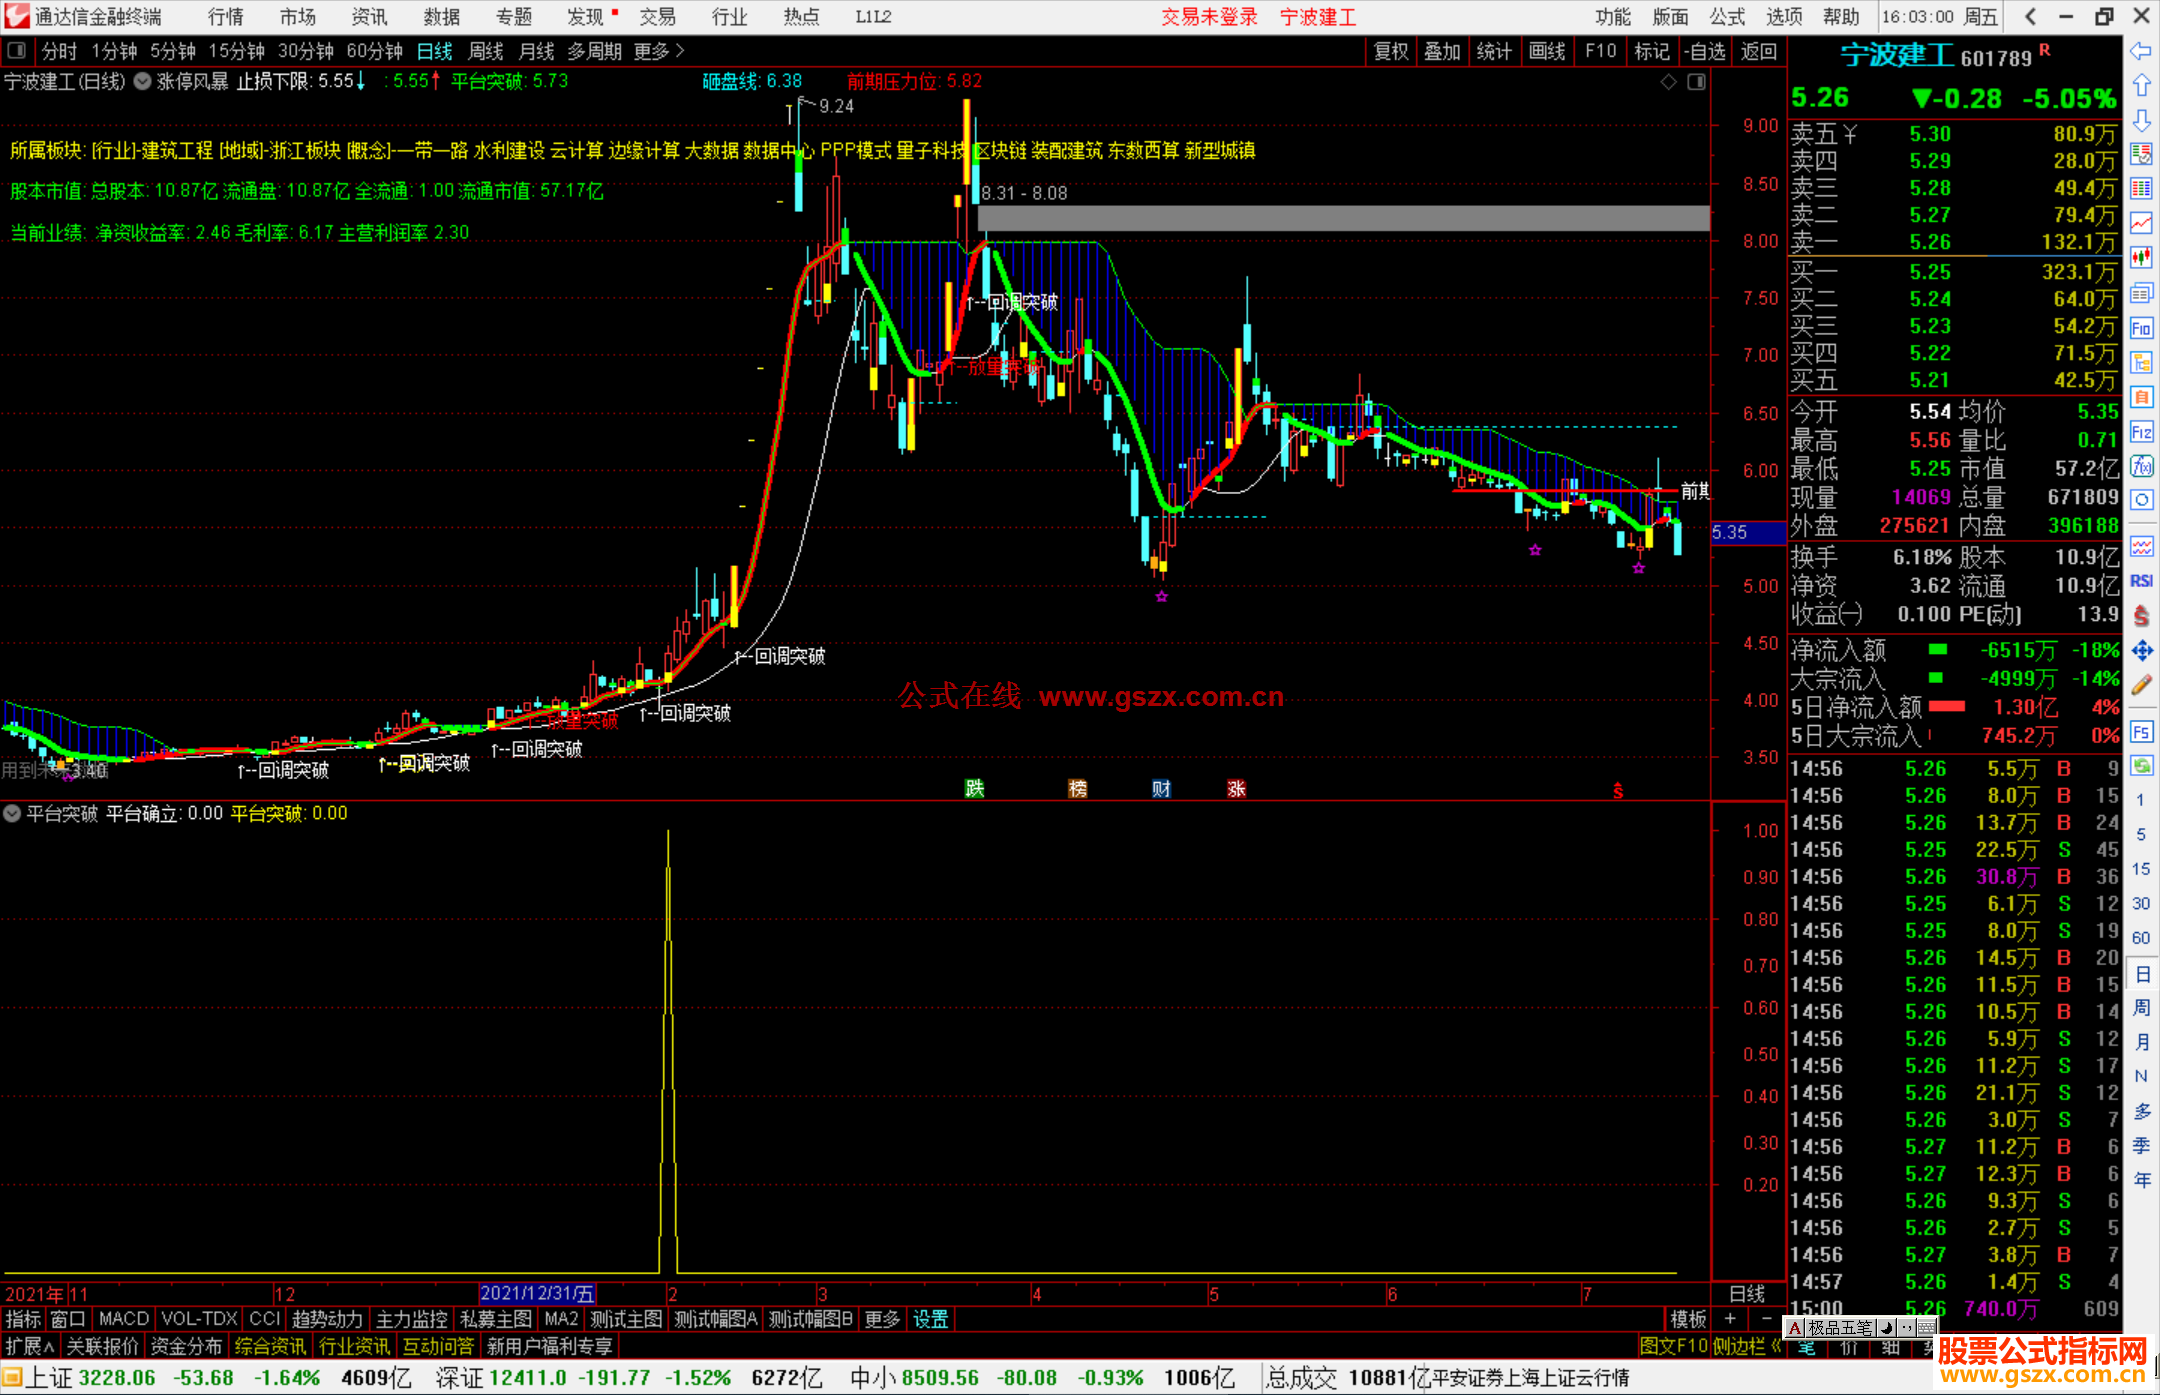Open the 图文F10 button at bottom

1674,1346
